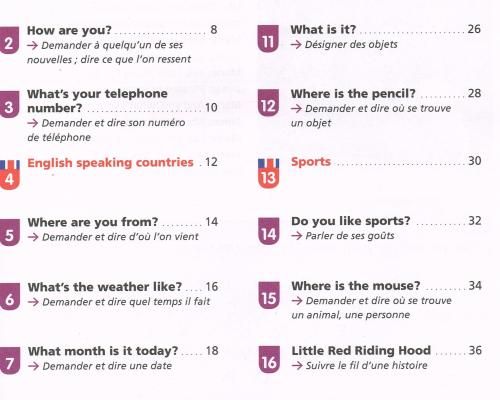This screenshot has width=500, height=400.
Task: Click the purple number 12 badge
Action: pos(268,103)
